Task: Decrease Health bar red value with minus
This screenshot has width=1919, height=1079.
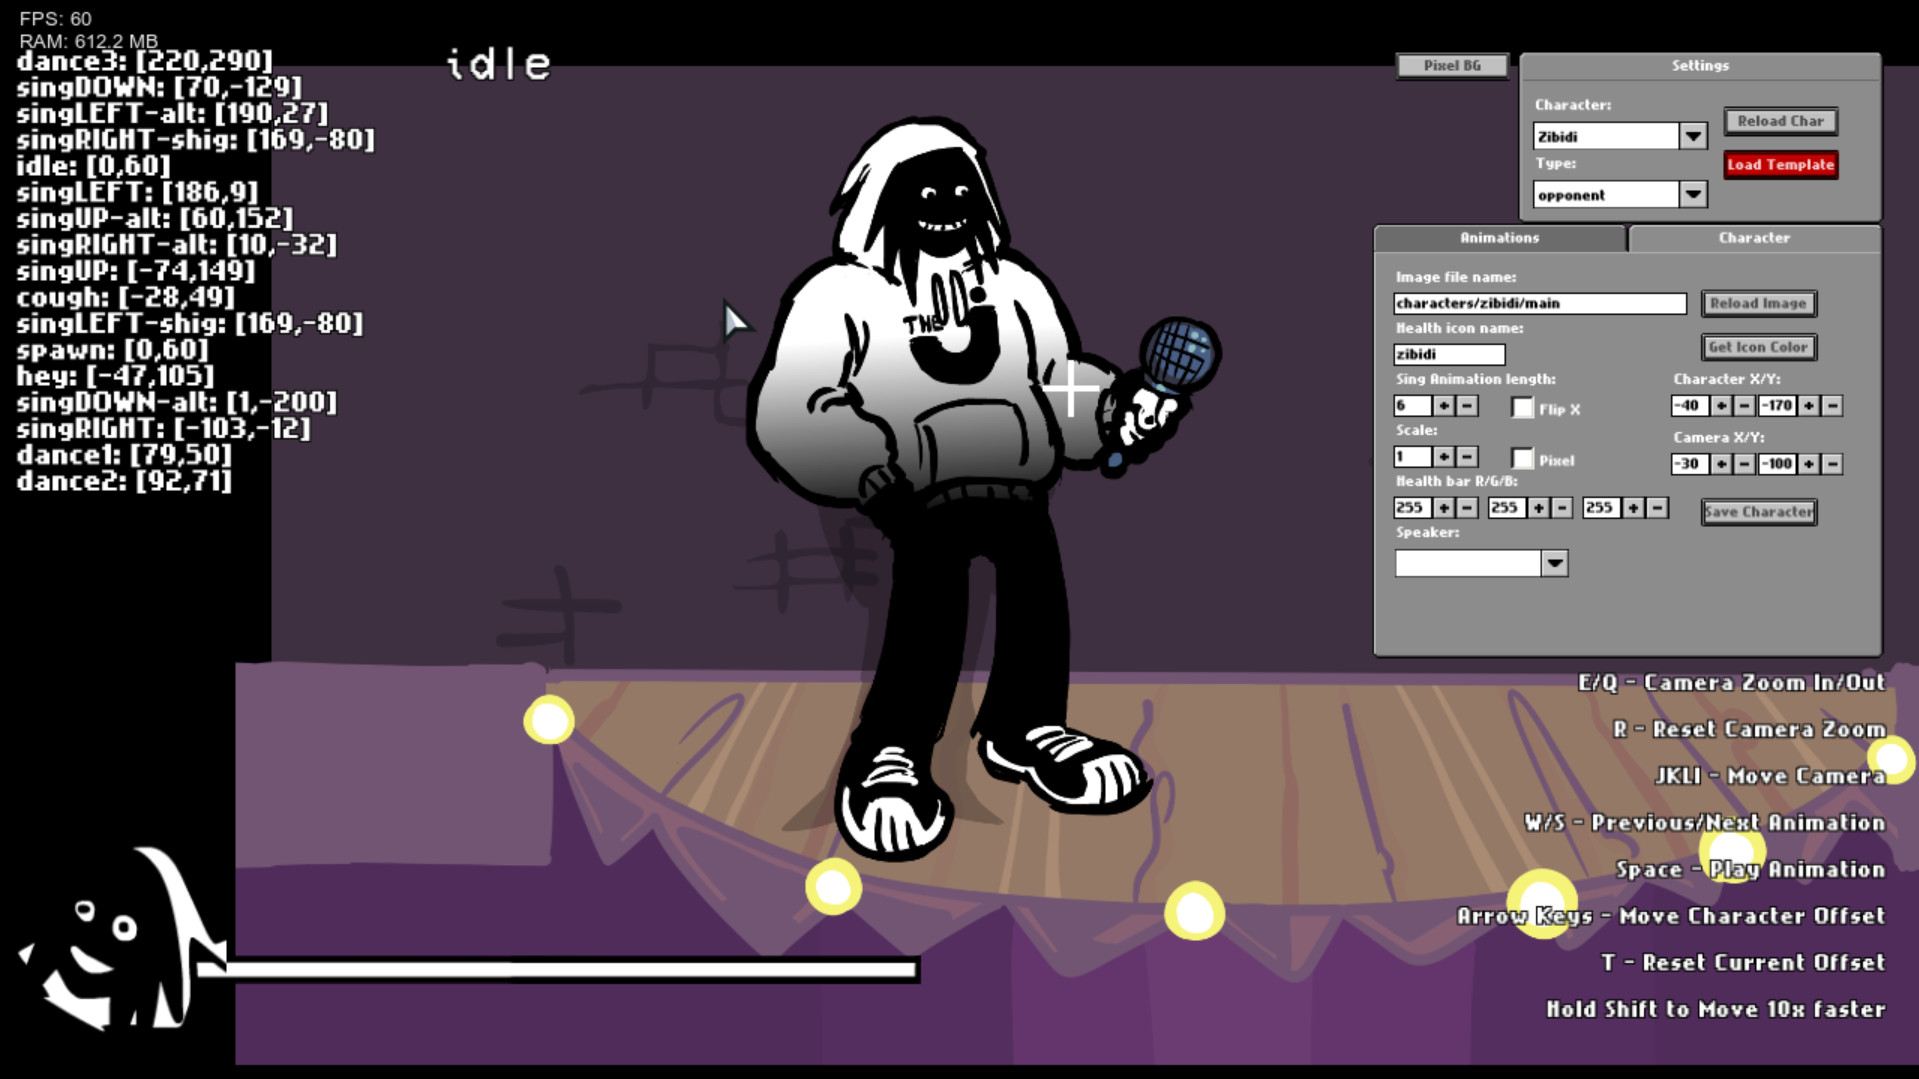Action: [x=1467, y=507]
